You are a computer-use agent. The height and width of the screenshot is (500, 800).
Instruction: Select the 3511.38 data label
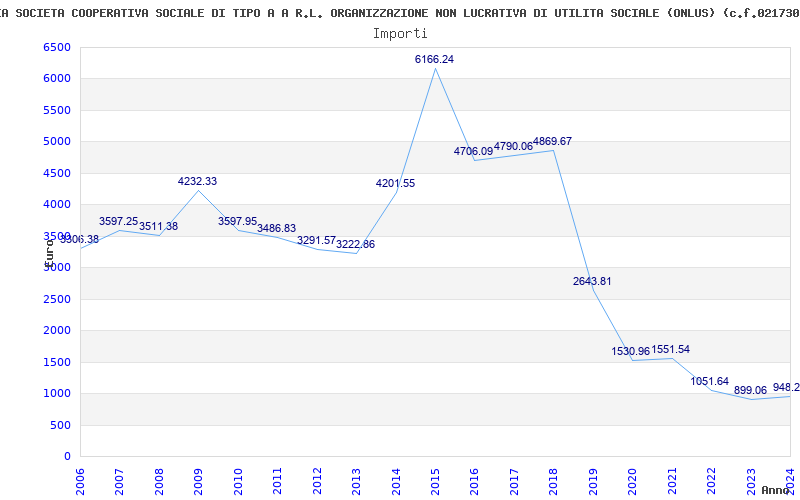[x=158, y=226]
